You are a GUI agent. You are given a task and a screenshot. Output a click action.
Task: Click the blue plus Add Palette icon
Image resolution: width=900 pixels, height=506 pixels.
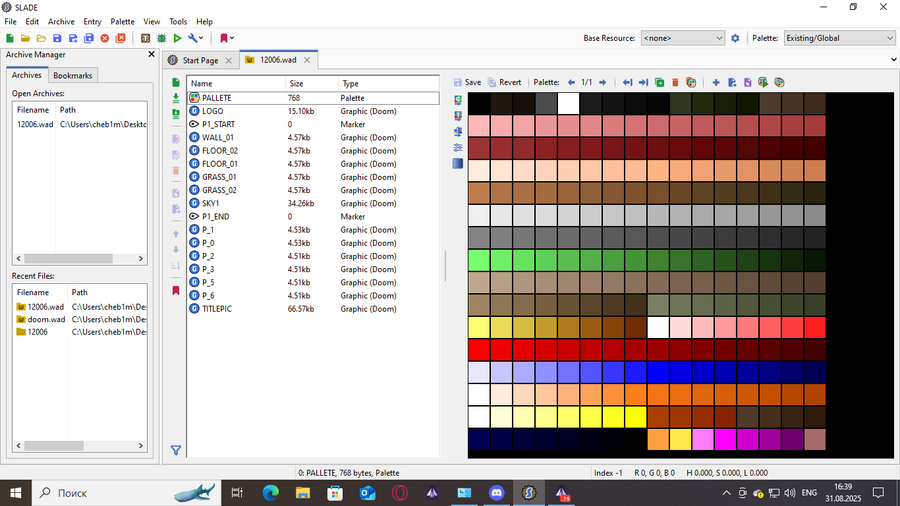716,83
